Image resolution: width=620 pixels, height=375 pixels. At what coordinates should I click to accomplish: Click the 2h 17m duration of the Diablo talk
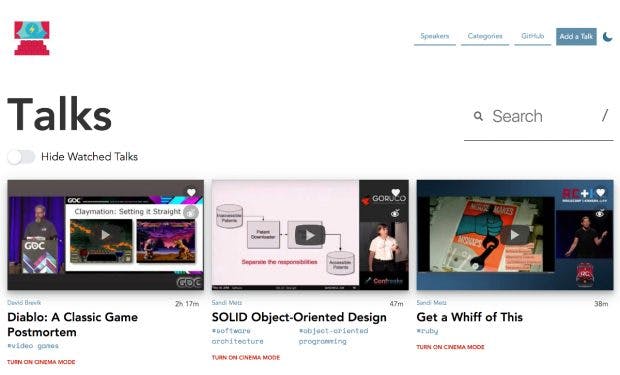pyautogui.click(x=187, y=304)
